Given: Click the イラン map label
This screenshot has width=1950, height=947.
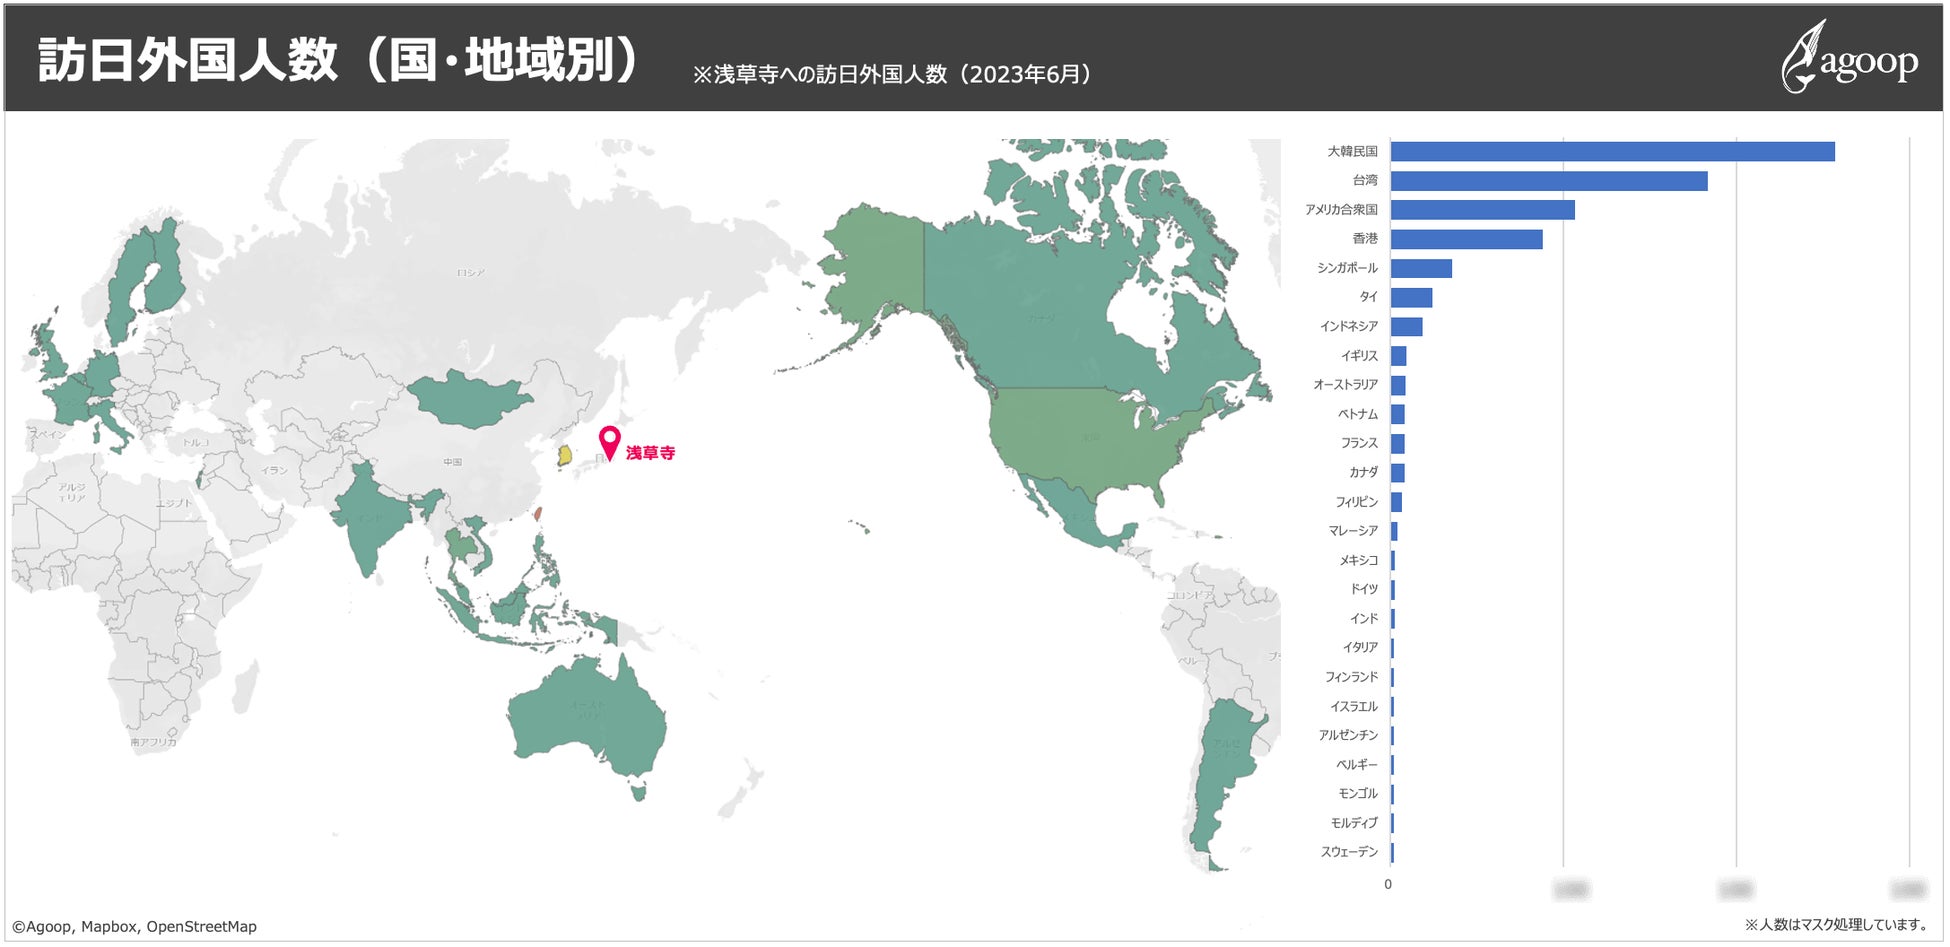Looking at the screenshot, I should tap(274, 470).
